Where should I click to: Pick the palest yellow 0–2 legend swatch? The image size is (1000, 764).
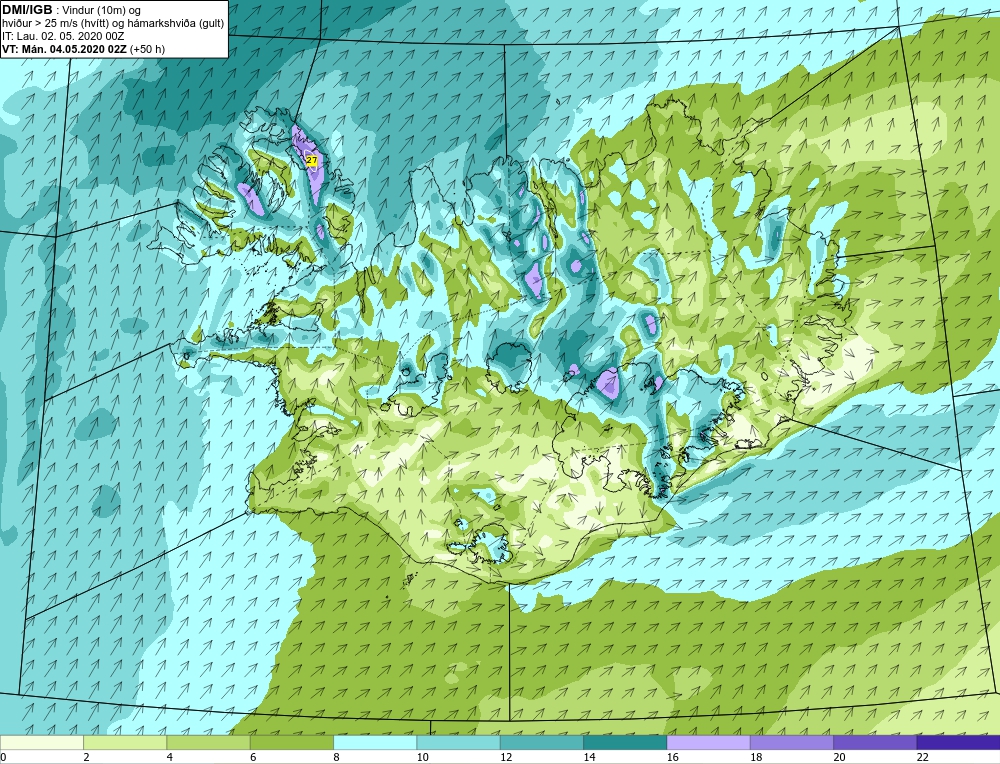[x=41, y=742]
